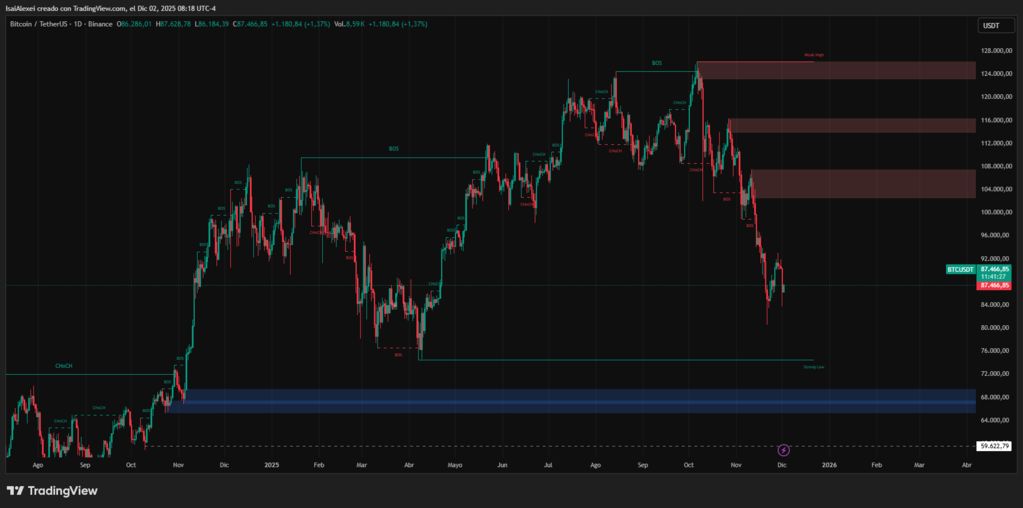
Task: Click the 128.000,00 price axis label
Action: [996, 51]
